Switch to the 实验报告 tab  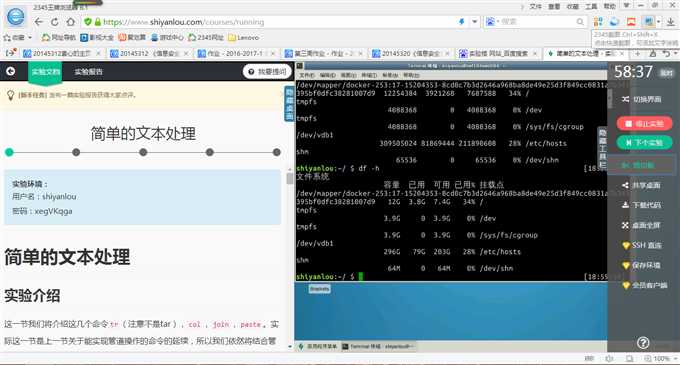(88, 72)
